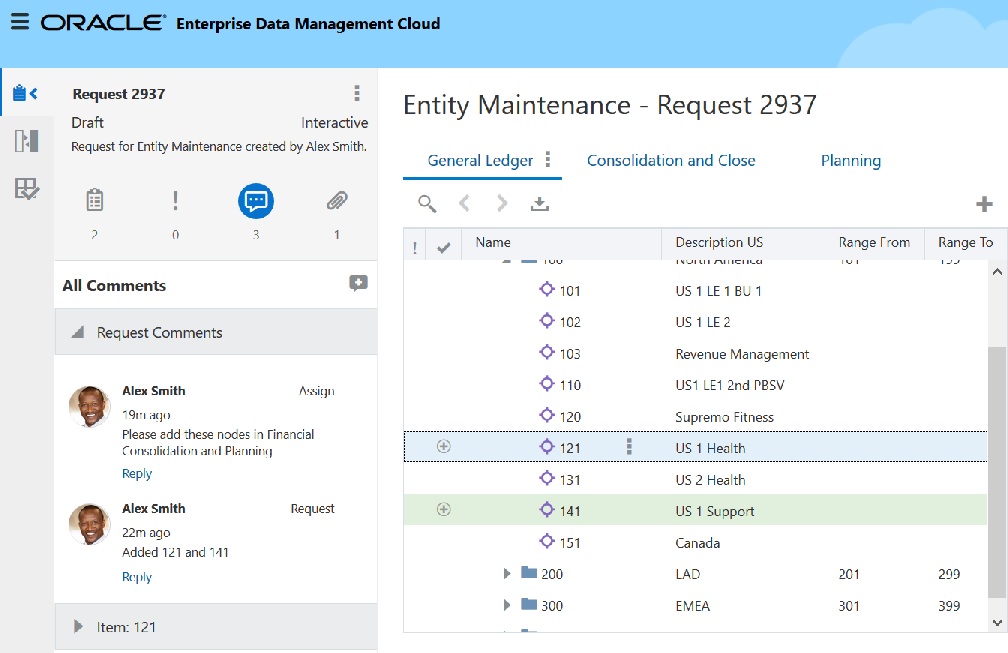Click added-node indicator on row 141
This screenshot has width=1008, height=653.
[444, 509]
